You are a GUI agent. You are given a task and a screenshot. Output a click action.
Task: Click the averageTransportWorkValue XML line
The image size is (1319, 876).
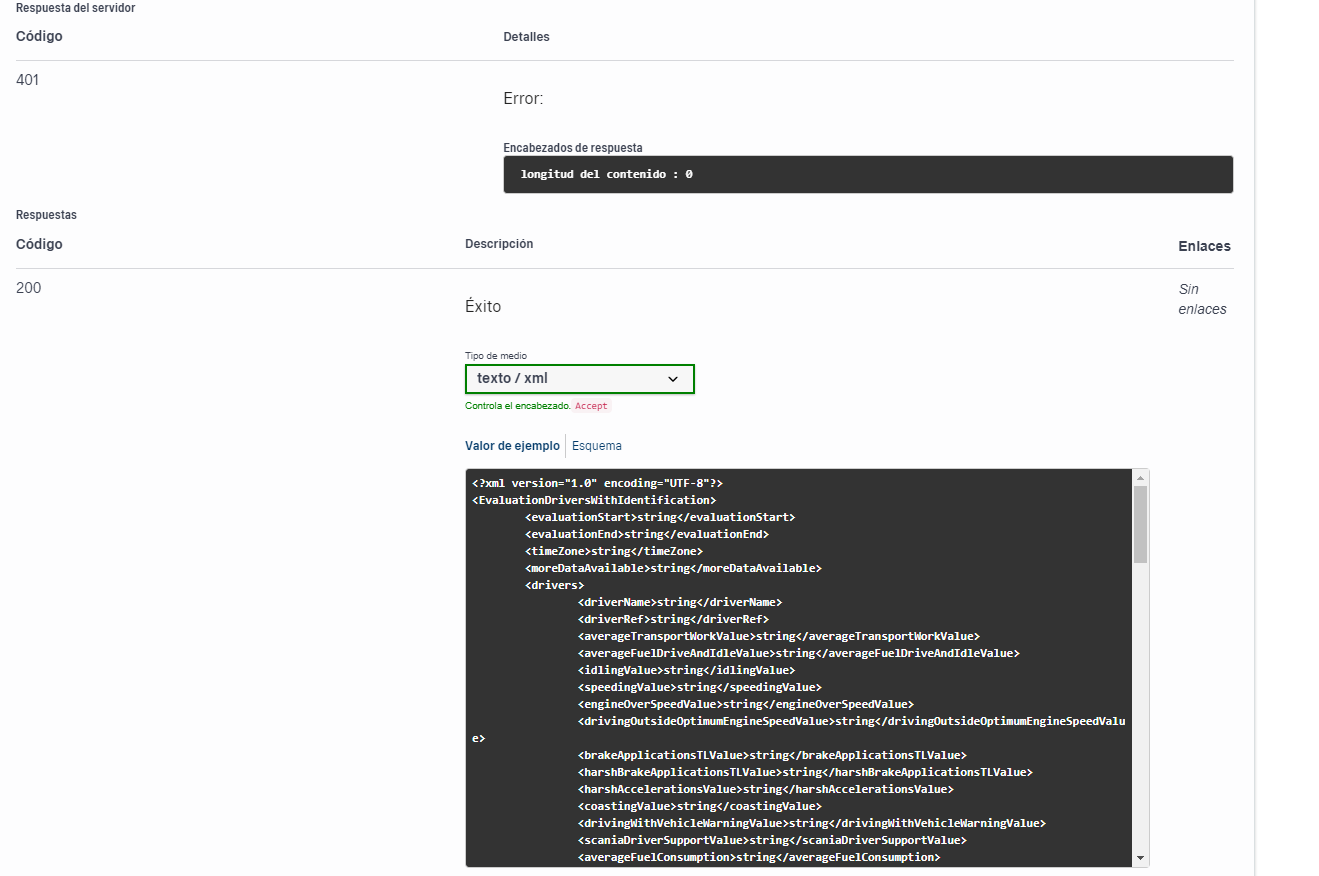tap(779, 636)
